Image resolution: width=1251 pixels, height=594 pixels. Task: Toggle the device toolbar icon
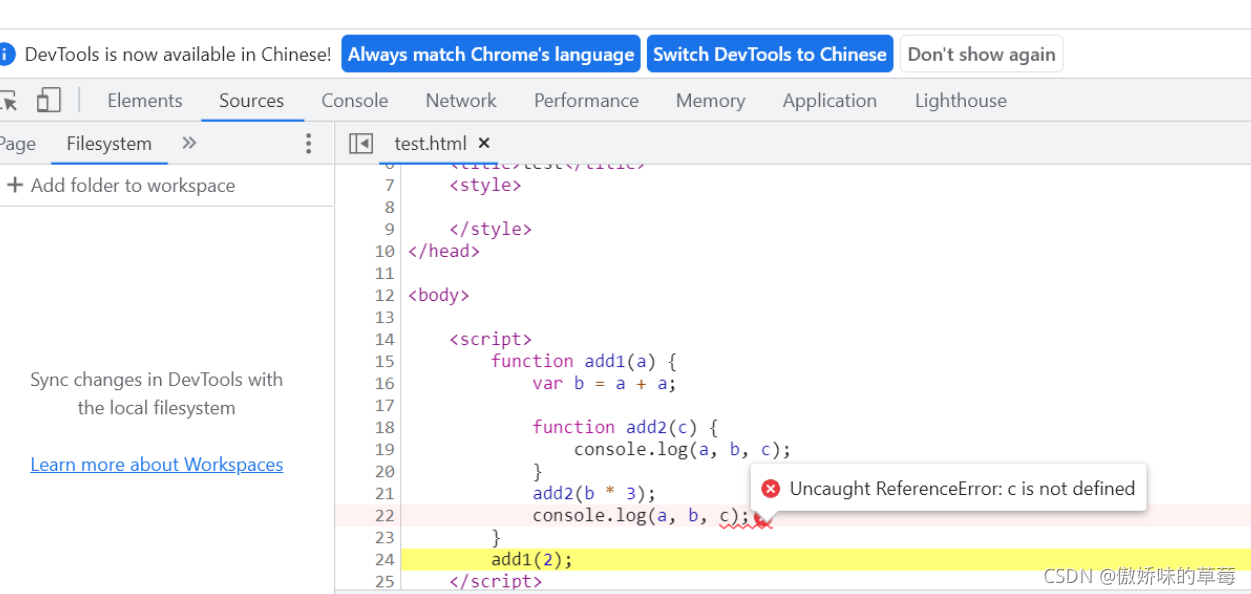49,100
